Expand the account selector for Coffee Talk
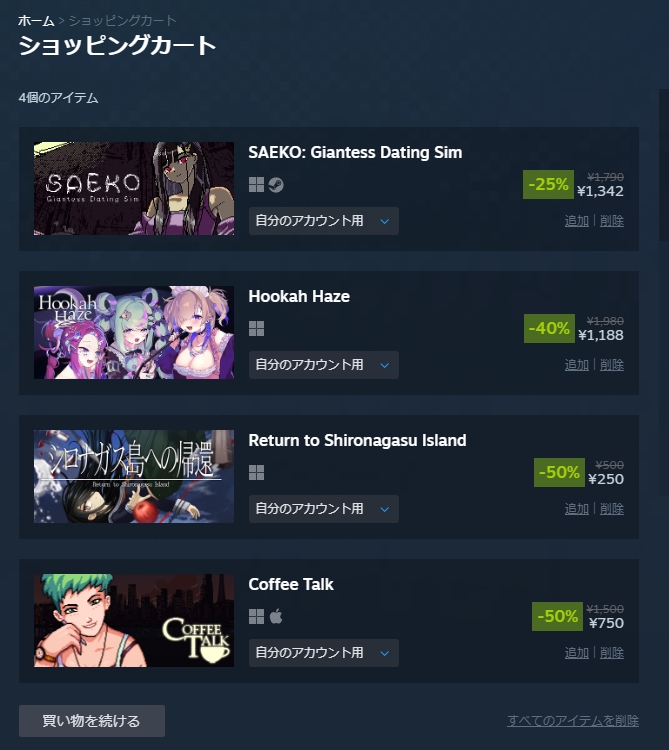669x750 pixels. 324,653
